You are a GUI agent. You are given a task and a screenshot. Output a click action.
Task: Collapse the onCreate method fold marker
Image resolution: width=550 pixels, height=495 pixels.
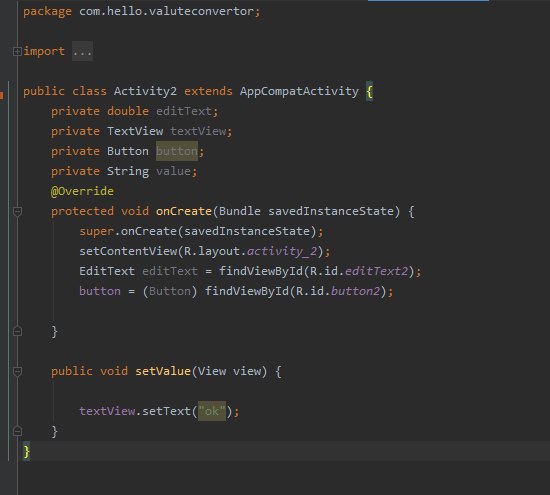pos(17,212)
